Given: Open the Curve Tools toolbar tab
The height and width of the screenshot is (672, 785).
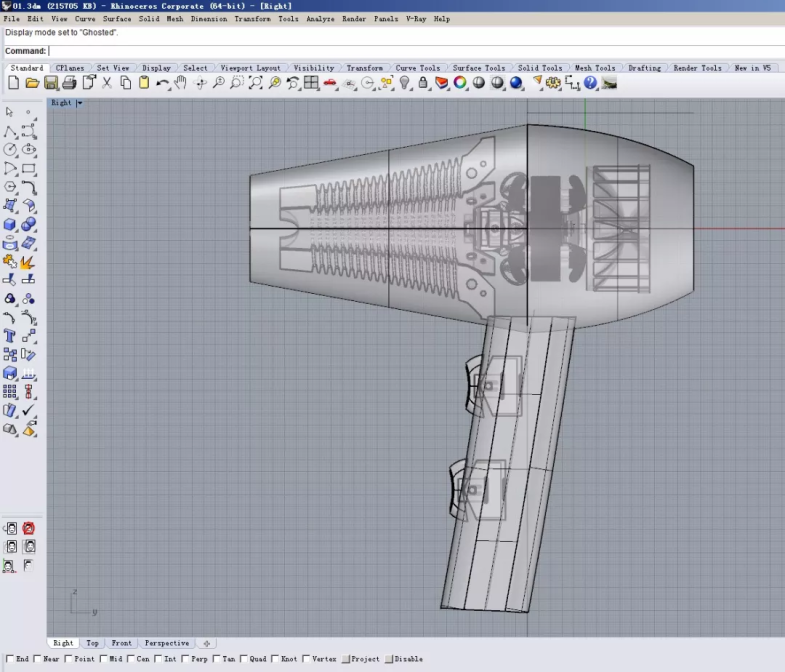Looking at the screenshot, I should click(417, 68).
